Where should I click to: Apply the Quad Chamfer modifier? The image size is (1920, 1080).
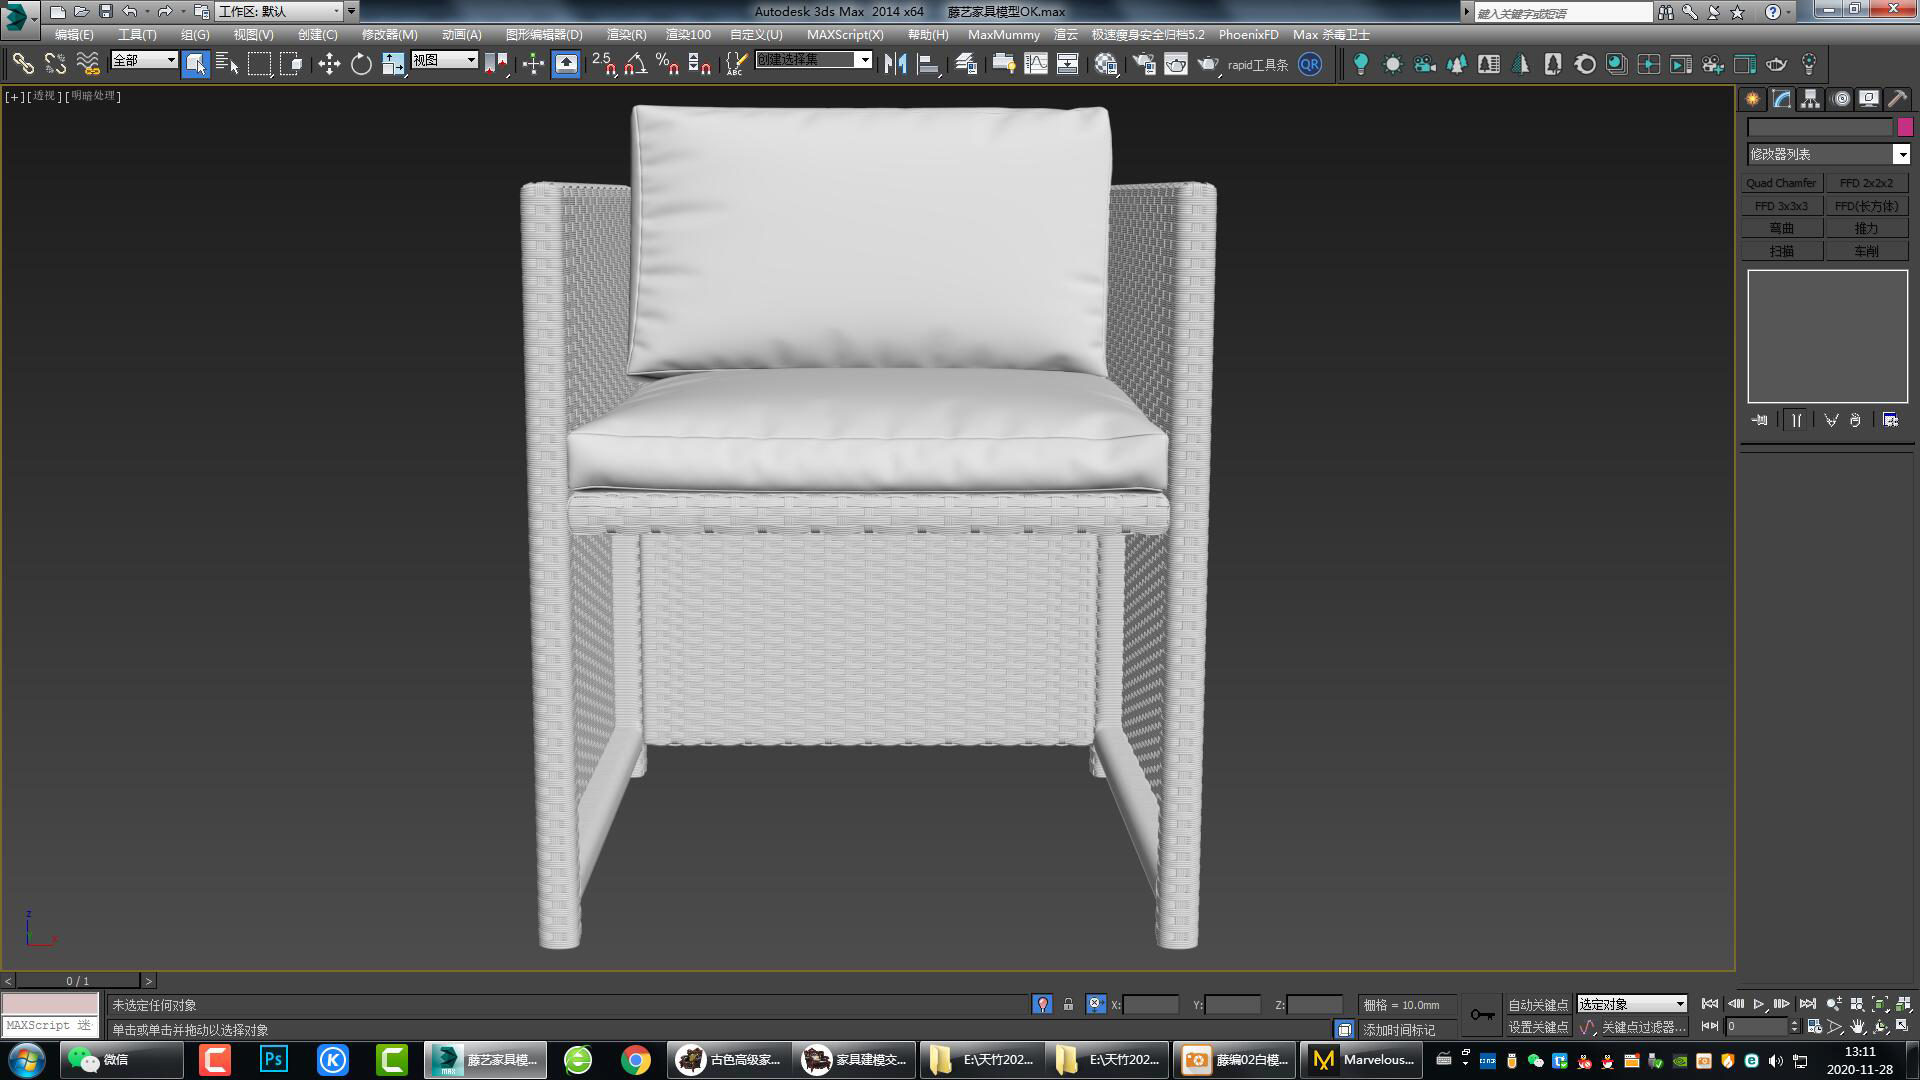tap(1781, 182)
